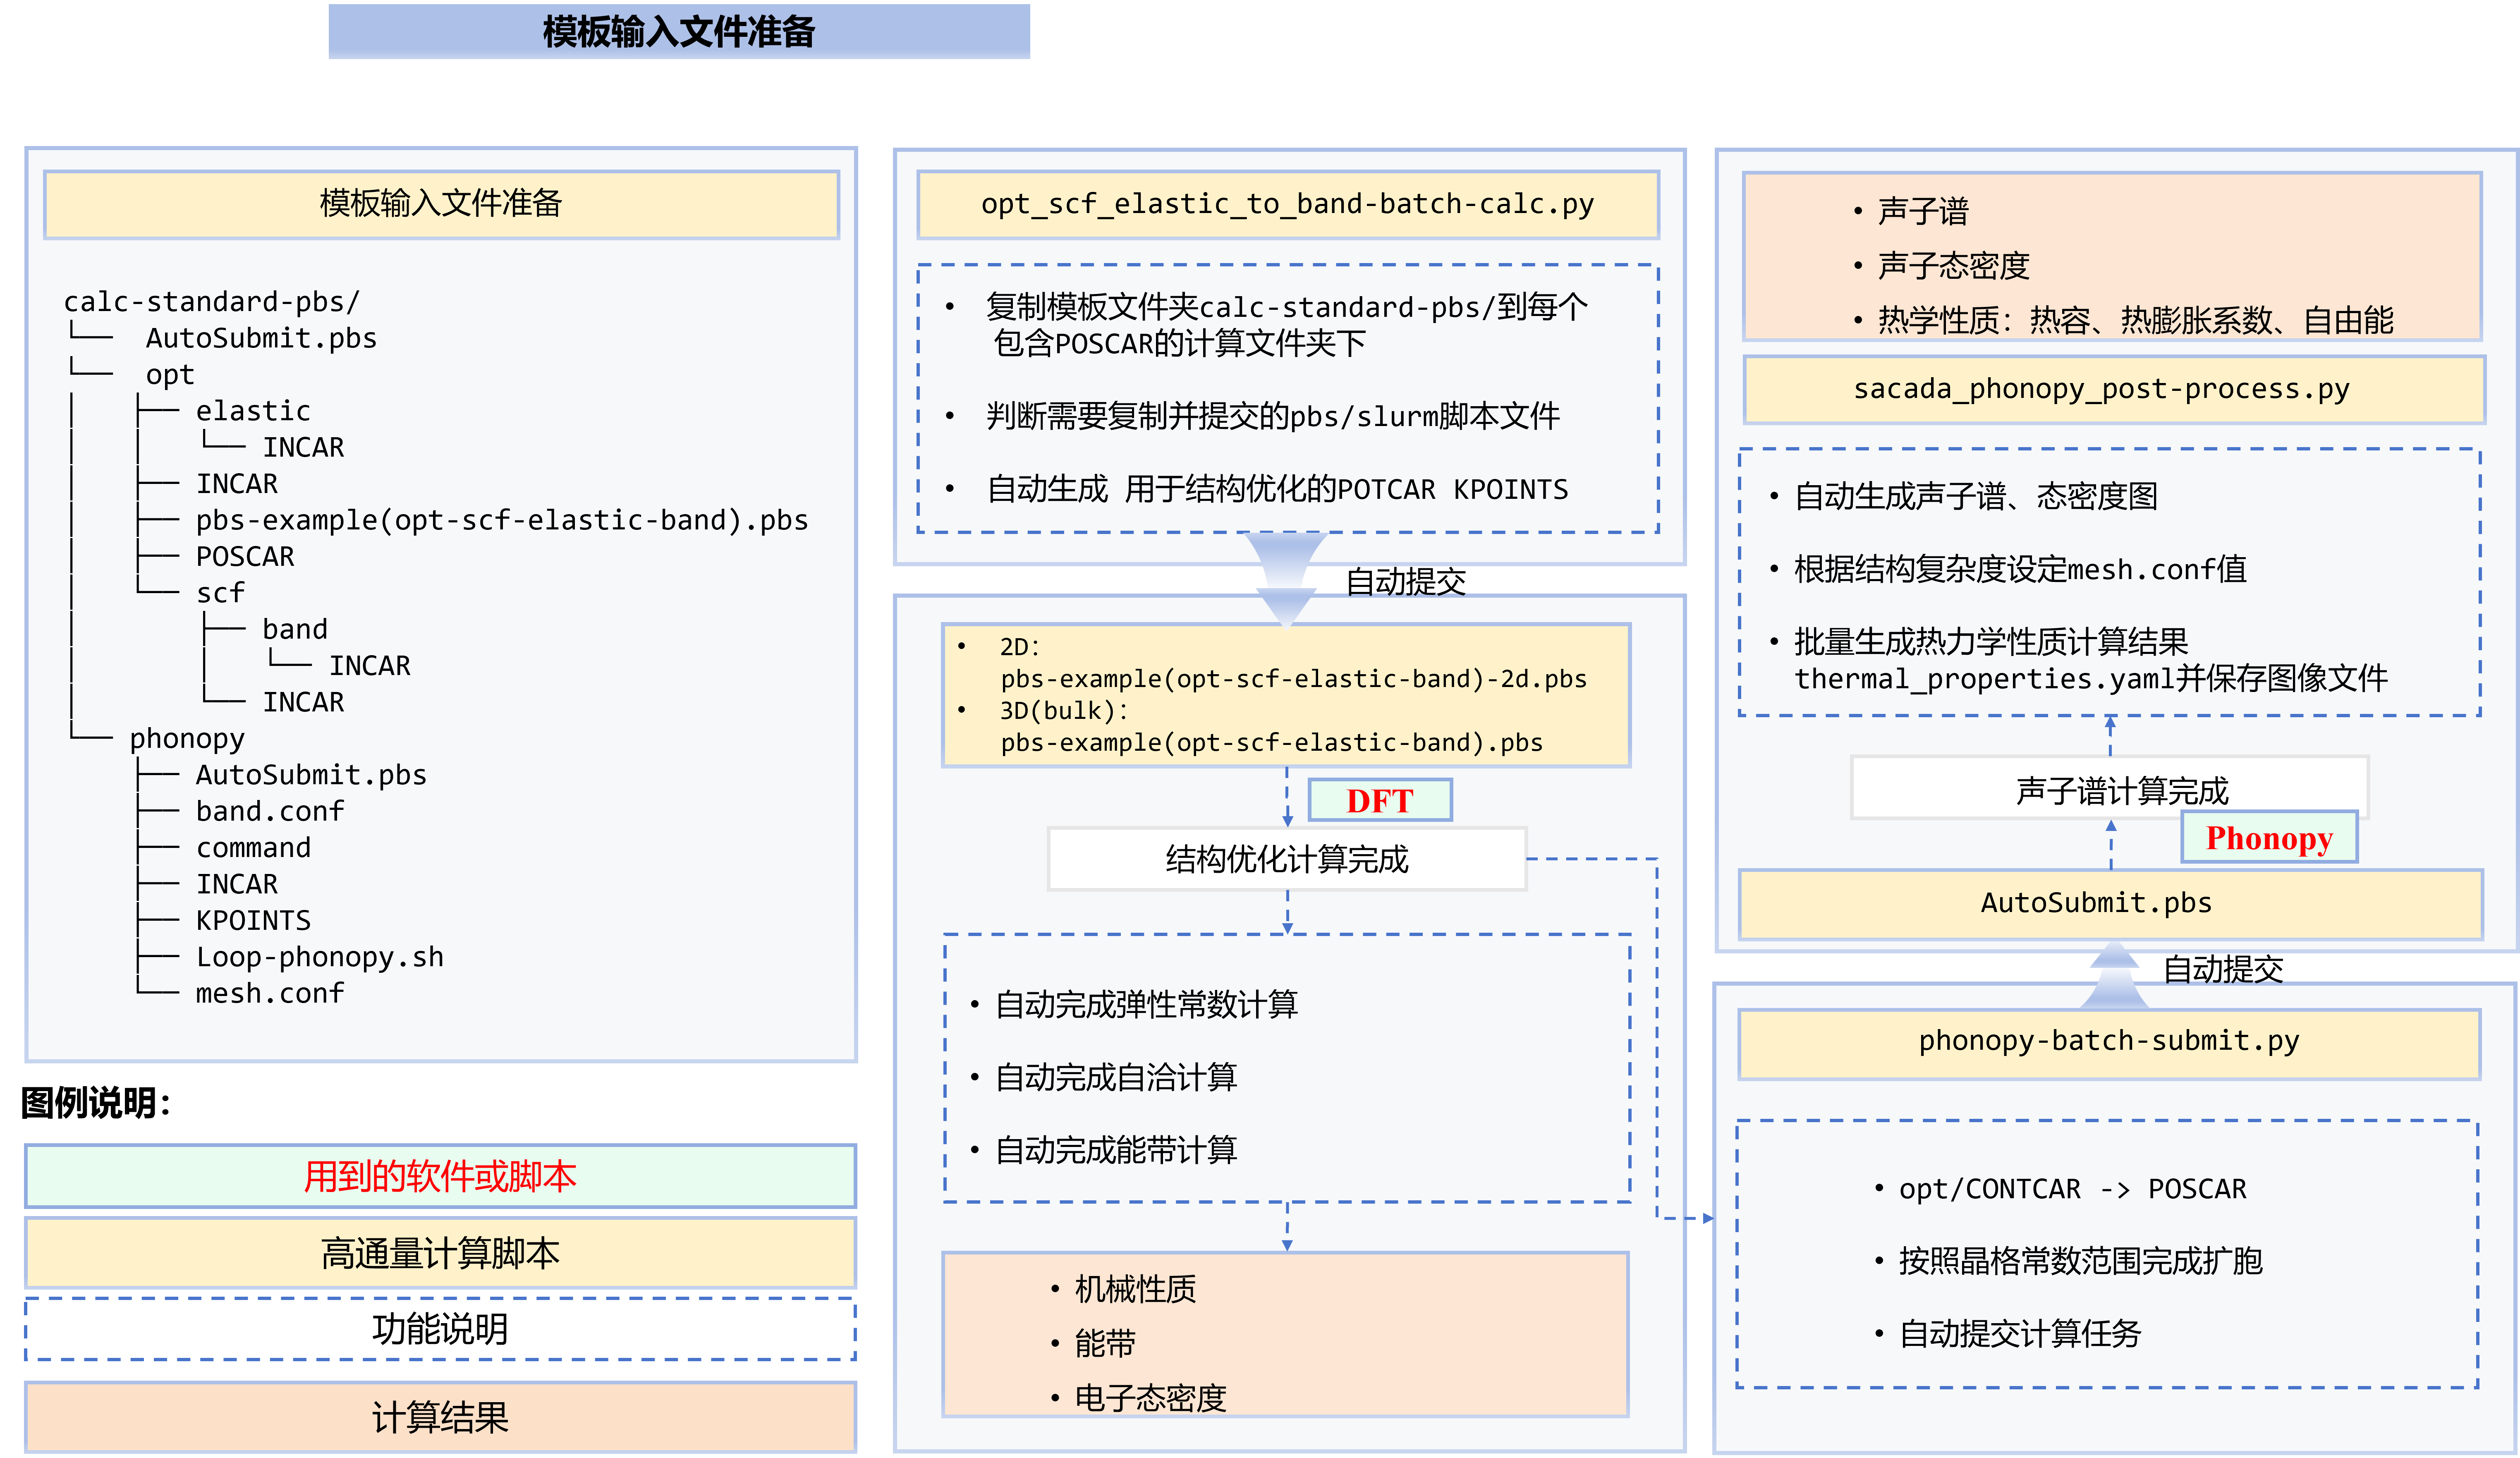2520x1458 pixels.
Task: Select the band.conf file entry
Action: [x=270, y=811]
